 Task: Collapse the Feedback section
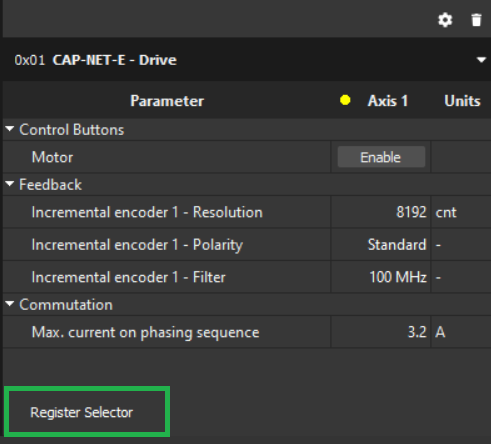click(10, 184)
